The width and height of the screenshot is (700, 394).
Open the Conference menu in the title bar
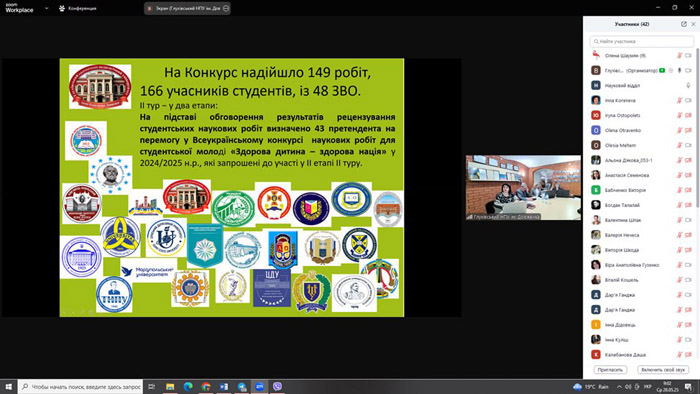[x=78, y=8]
